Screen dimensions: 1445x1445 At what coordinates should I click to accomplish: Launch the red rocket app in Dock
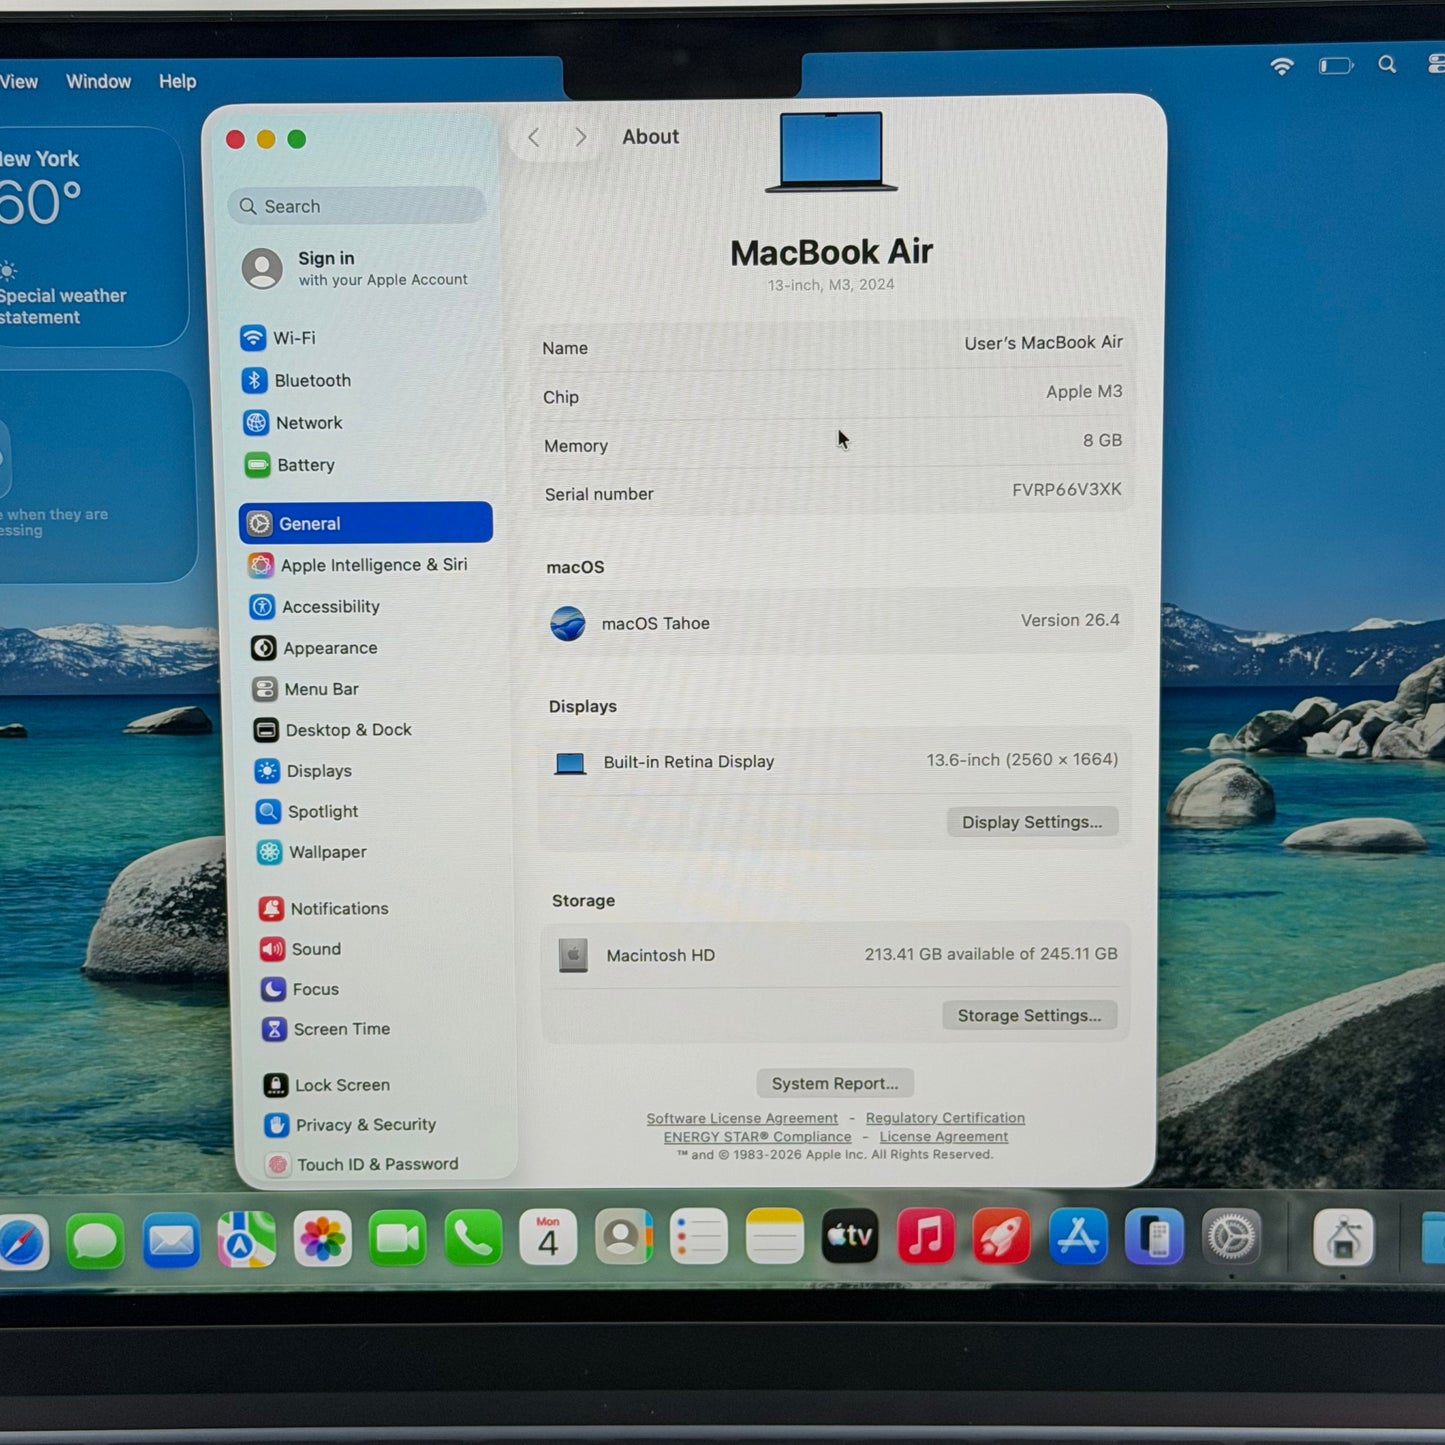coord(1002,1236)
